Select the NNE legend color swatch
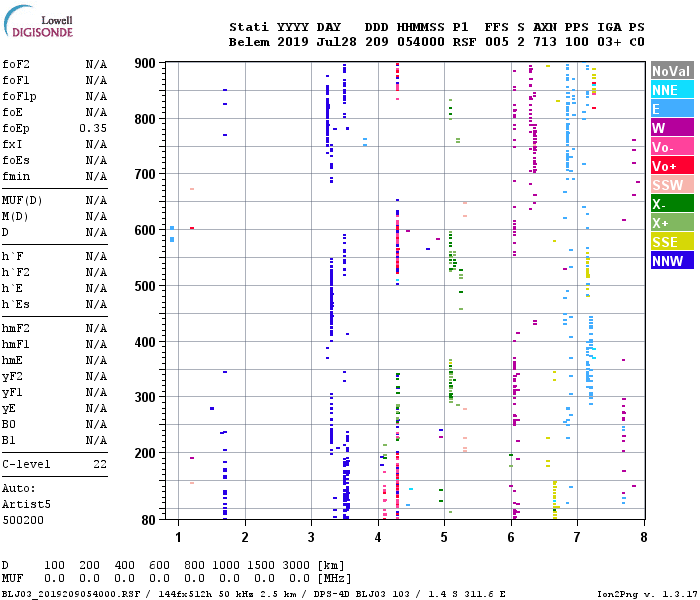This screenshot has width=700, height=600. [672, 90]
